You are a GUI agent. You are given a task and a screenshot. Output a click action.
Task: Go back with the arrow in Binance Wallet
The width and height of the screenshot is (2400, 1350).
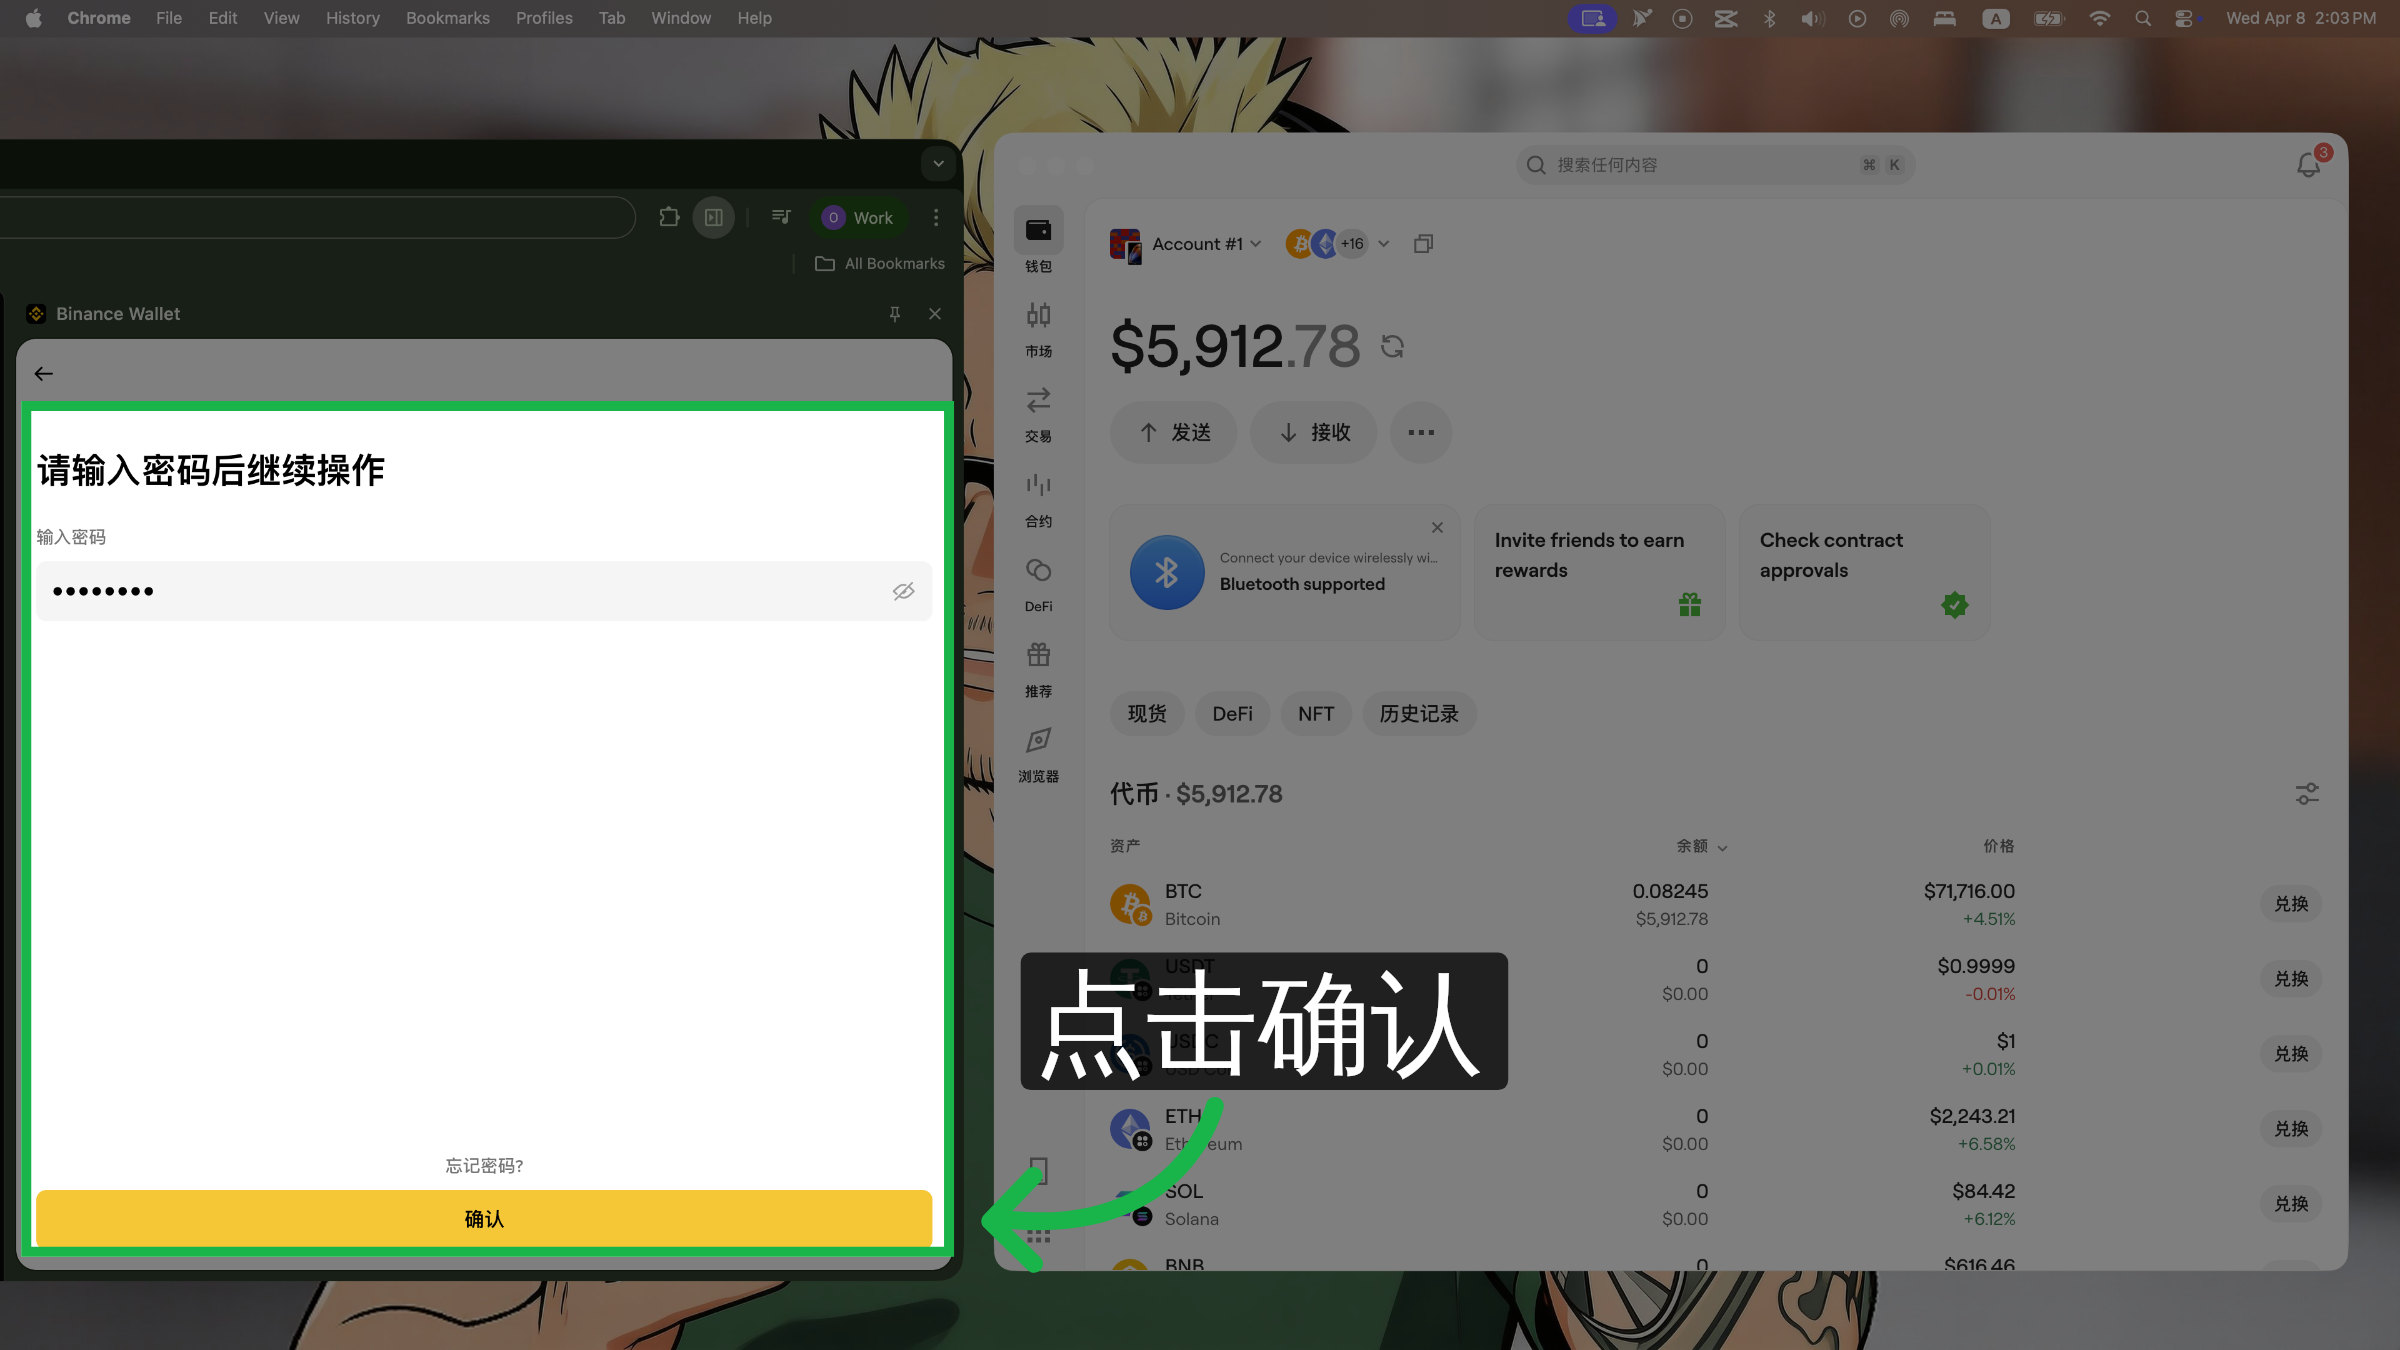[x=43, y=373]
